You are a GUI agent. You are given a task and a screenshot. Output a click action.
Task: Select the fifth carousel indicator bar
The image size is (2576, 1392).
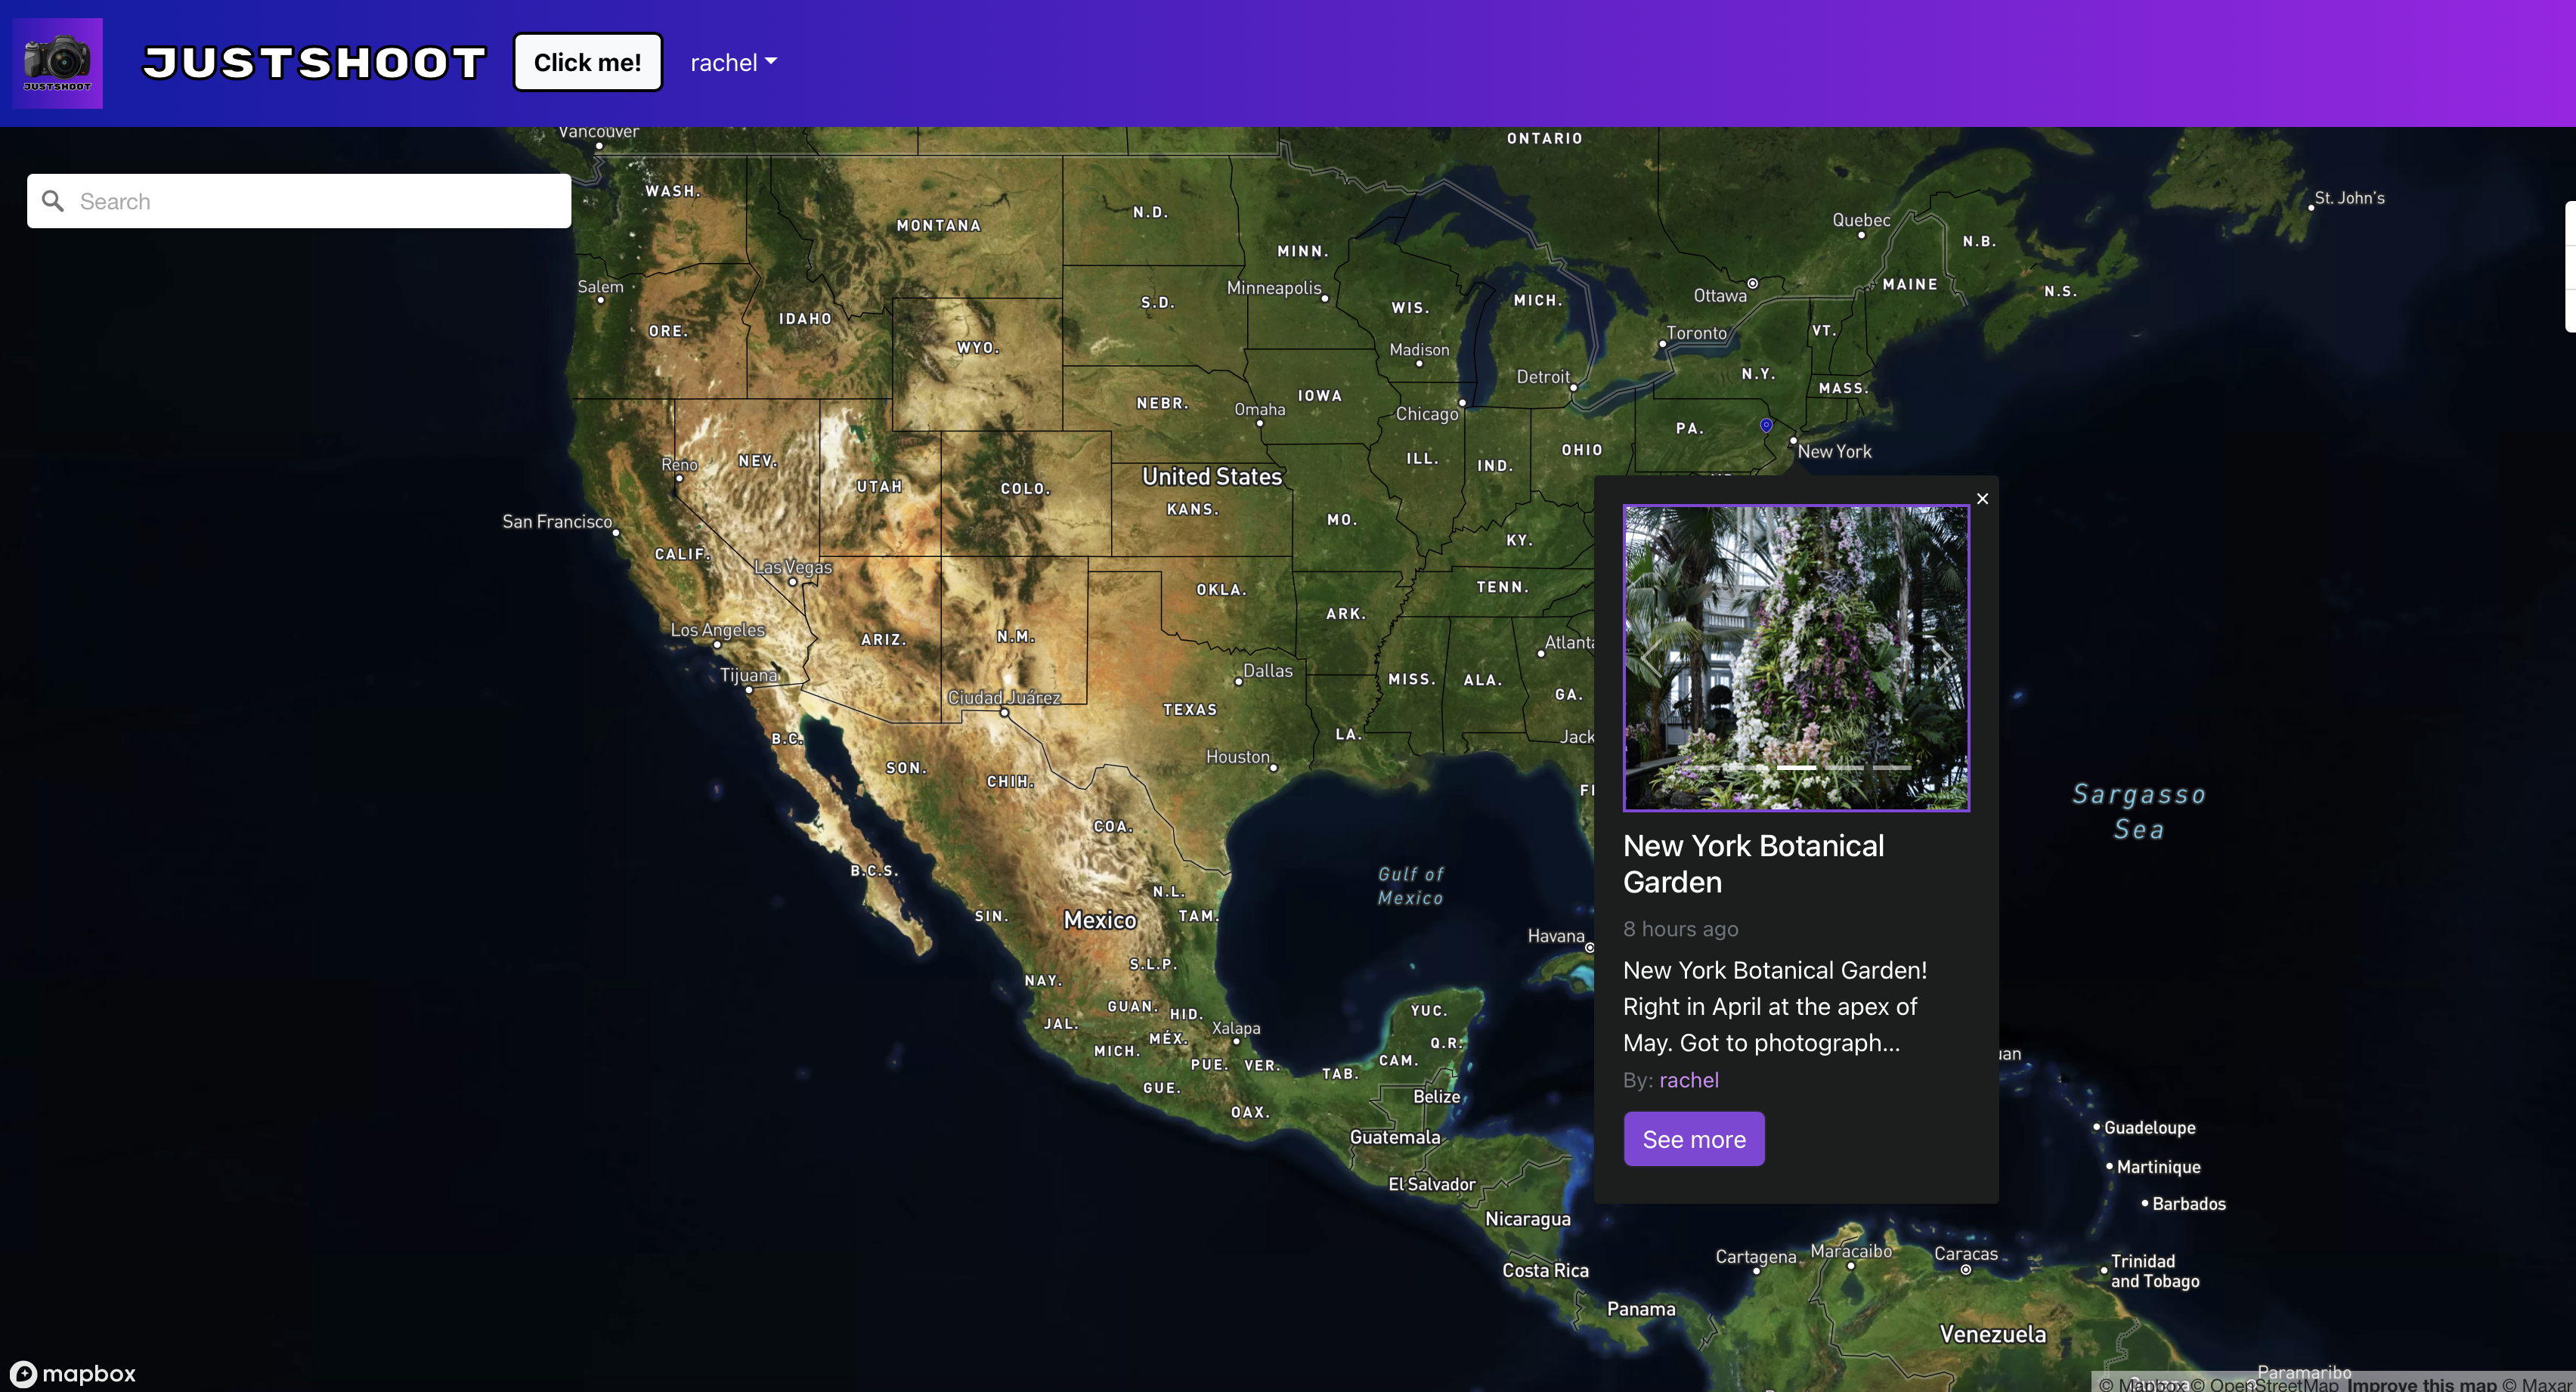tap(1892, 767)
